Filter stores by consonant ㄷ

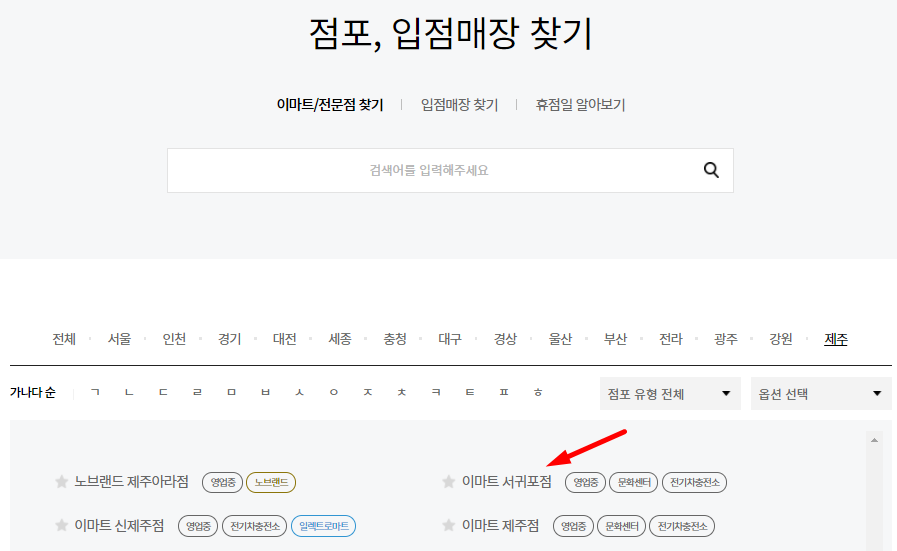pyautogui.click(x=163, y=393)
